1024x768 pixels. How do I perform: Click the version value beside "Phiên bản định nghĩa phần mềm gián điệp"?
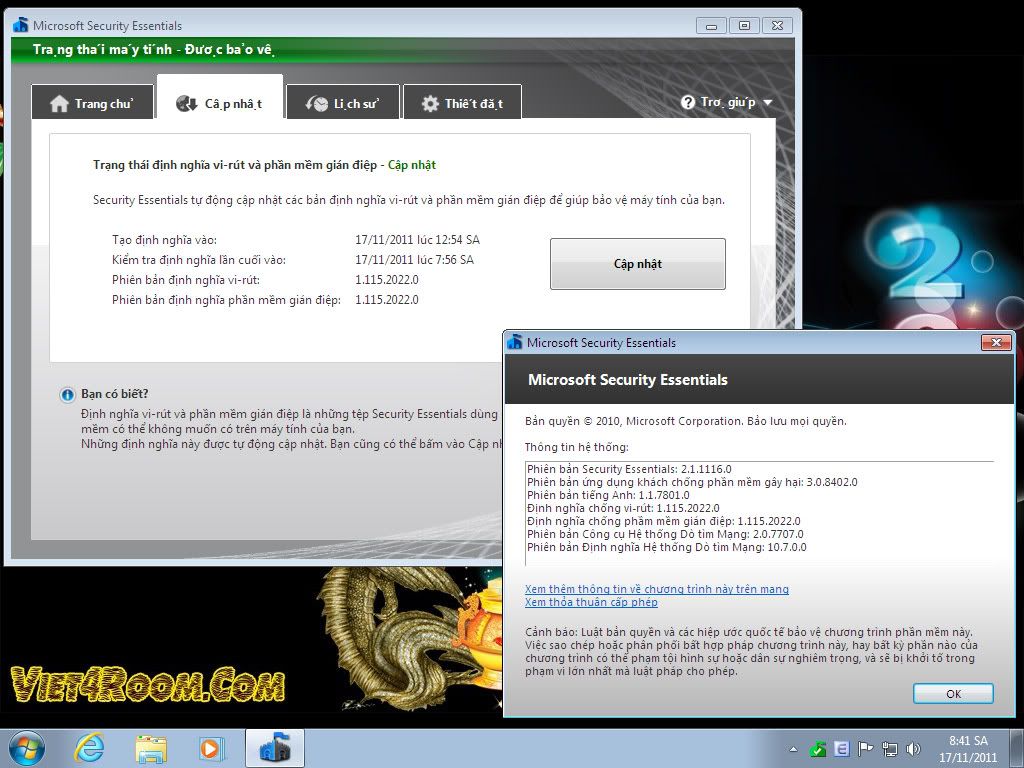point(387,300)
